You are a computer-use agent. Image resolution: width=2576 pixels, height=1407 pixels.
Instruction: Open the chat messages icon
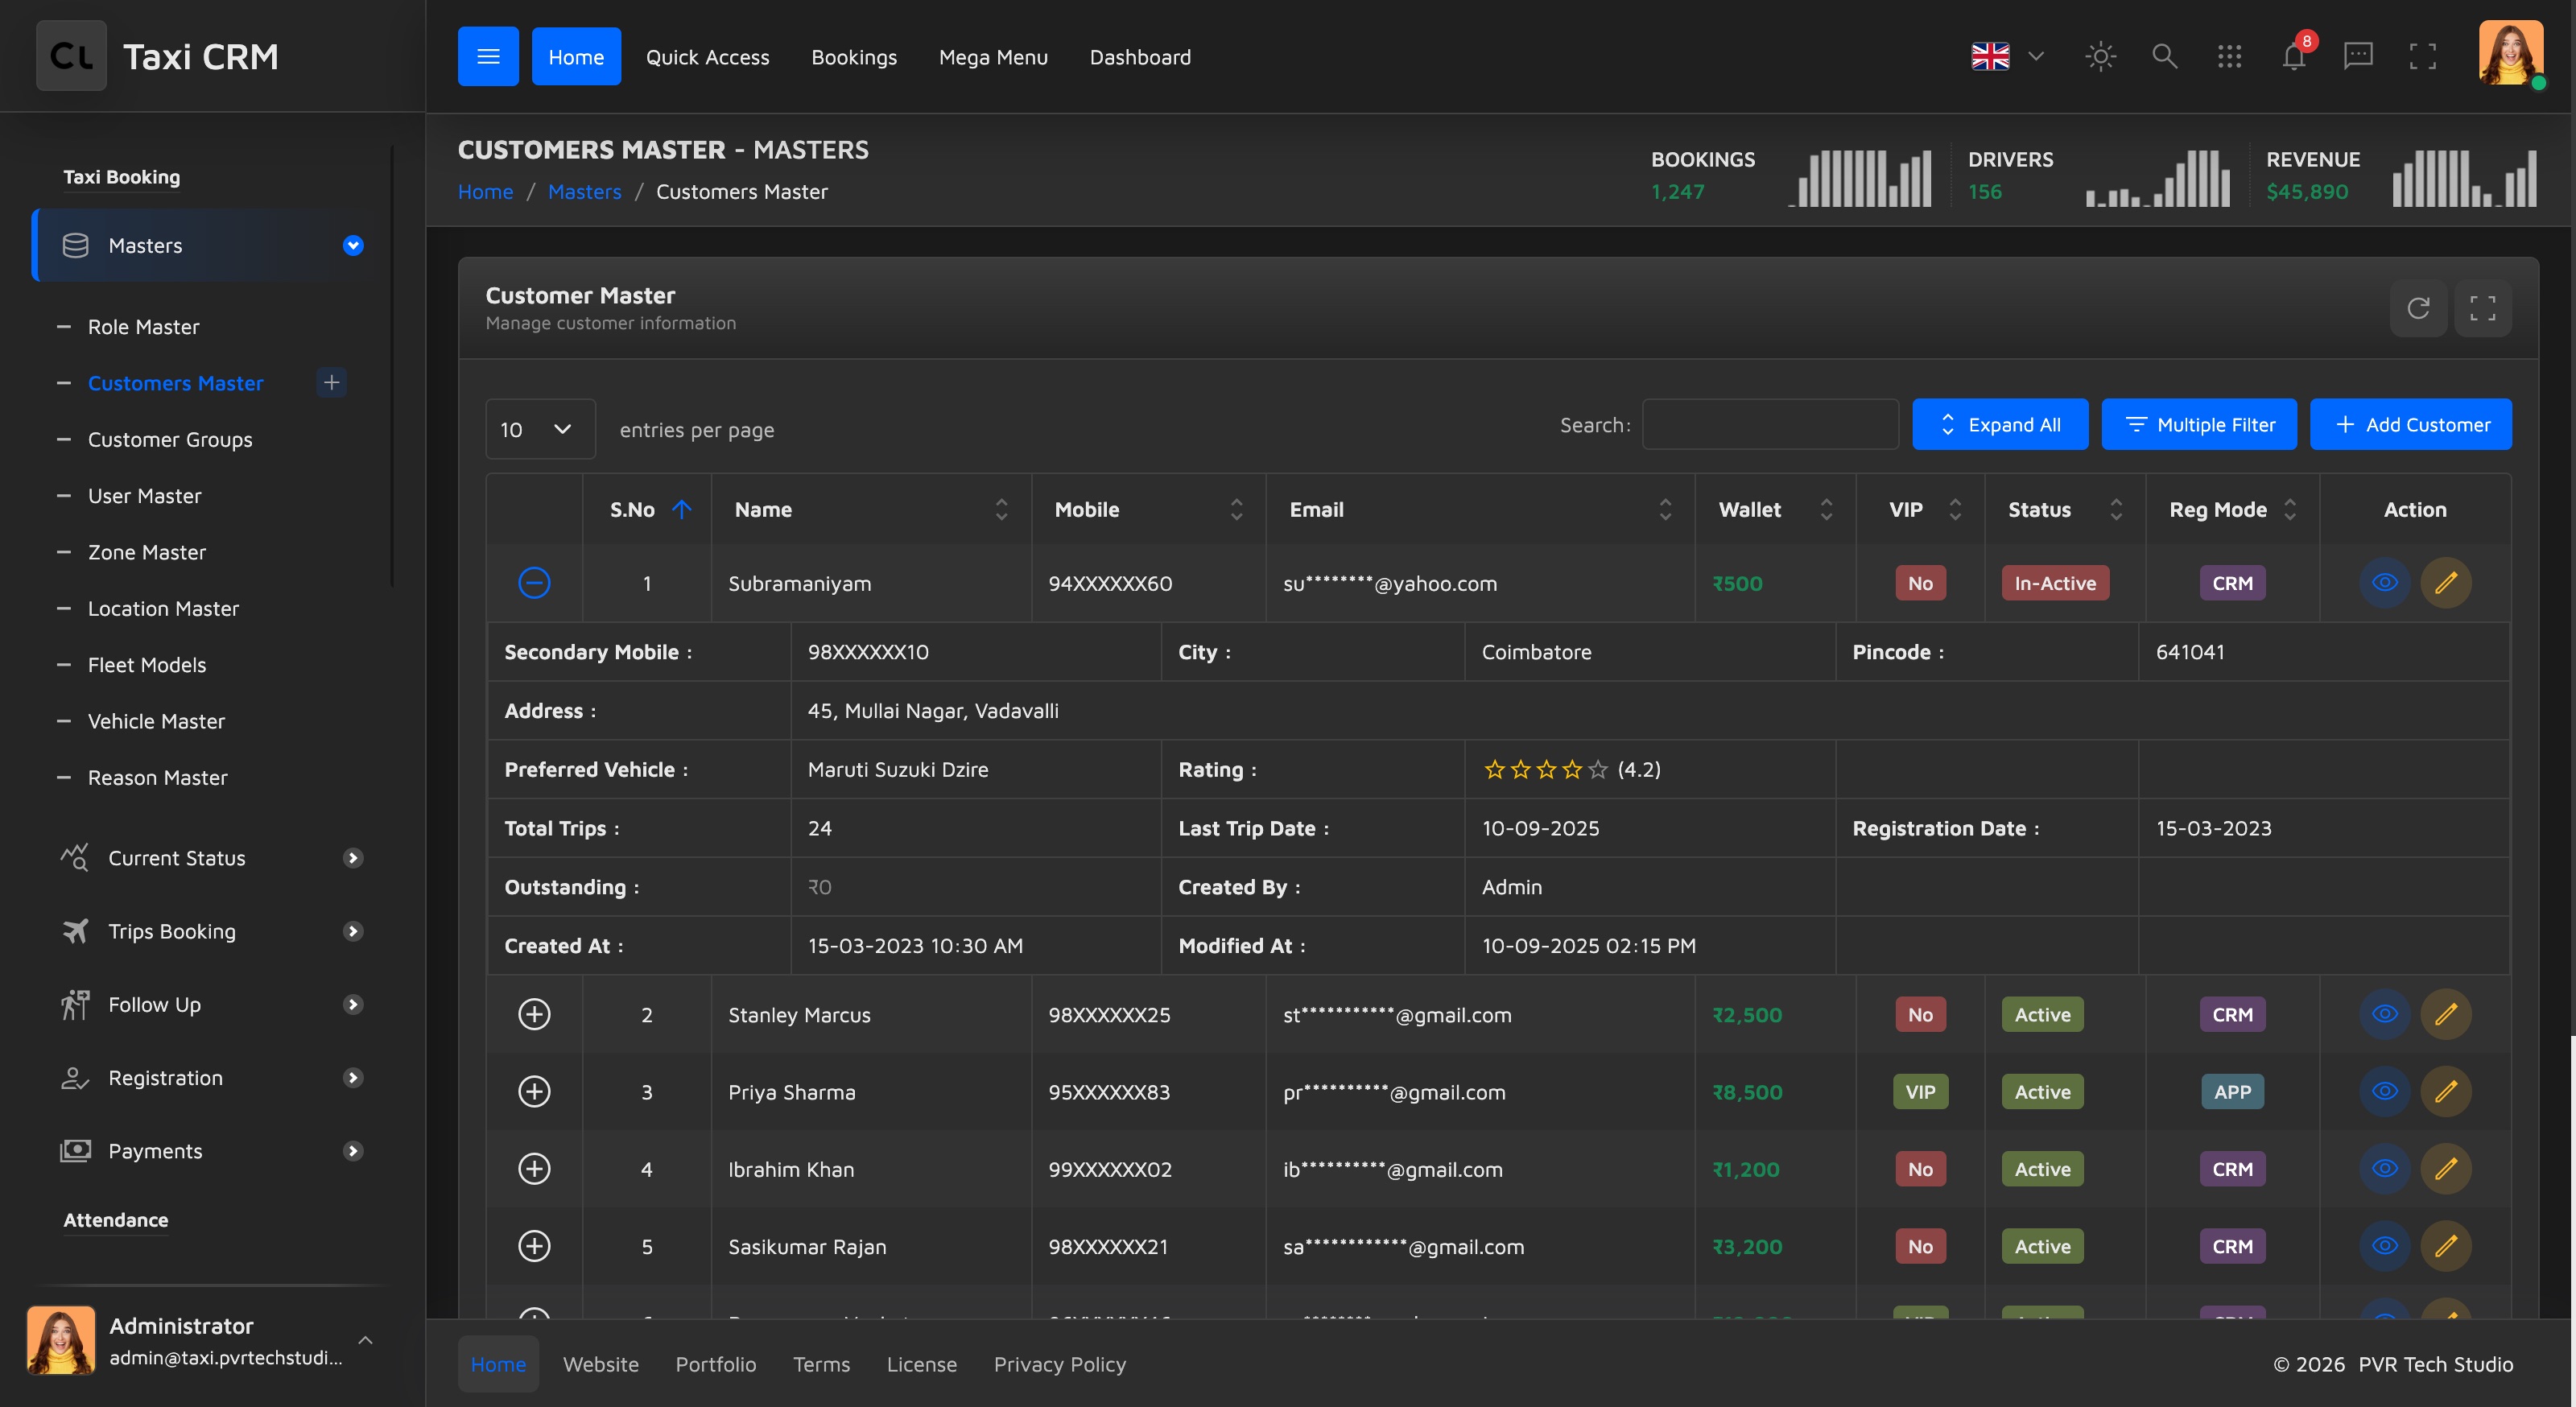coord(2358,56)
